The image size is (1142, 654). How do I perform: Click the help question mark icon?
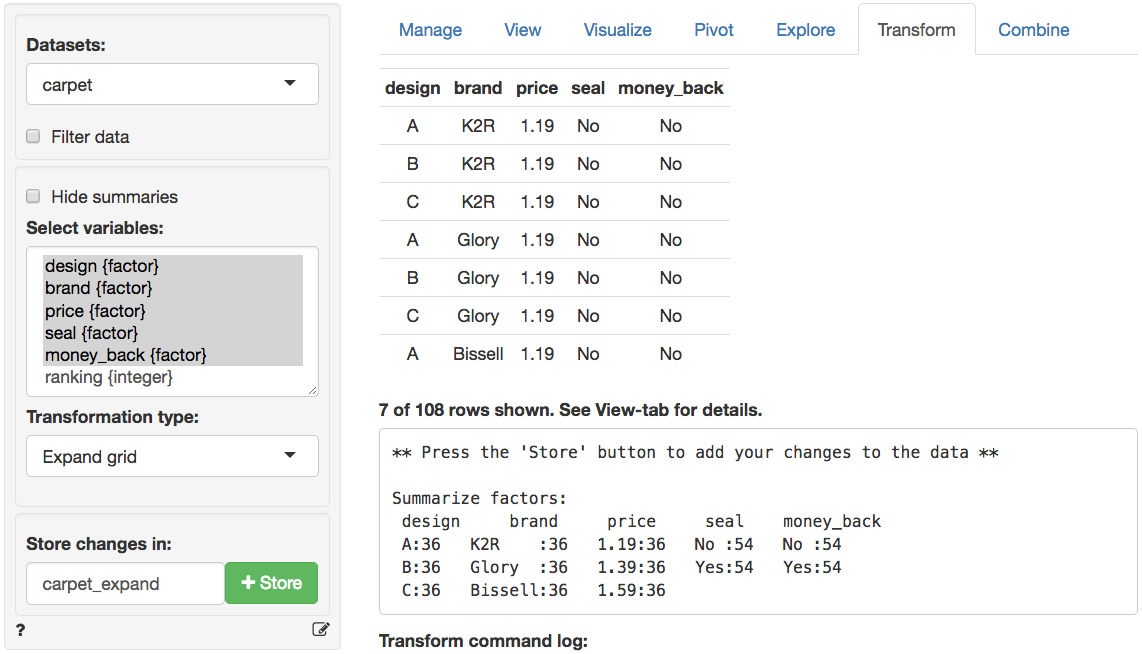[x=21, y=630]
